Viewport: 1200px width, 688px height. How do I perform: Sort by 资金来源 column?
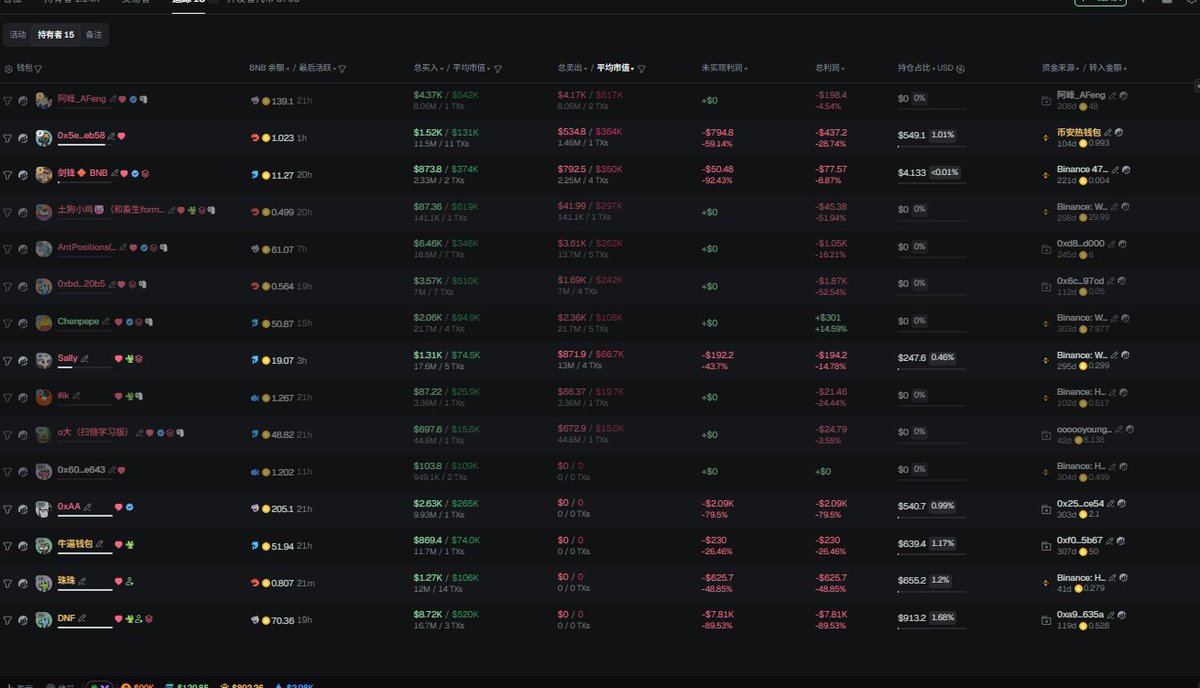pos(1060,68)
